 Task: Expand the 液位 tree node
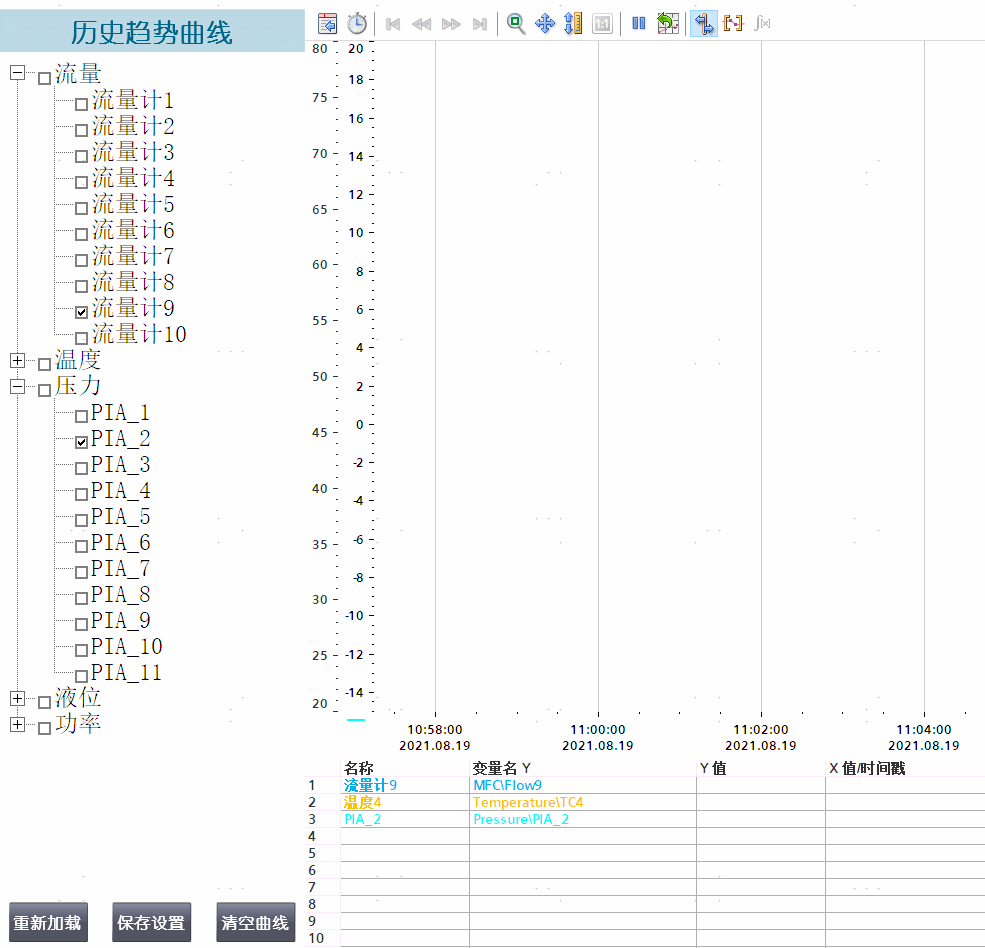point(18,699)
